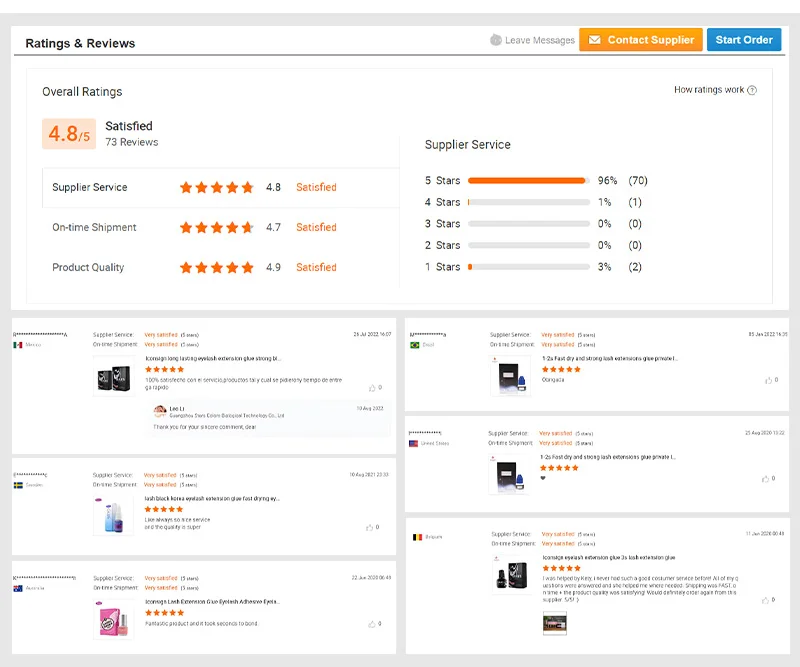This screenshot has width=800, height=667.
Task: Click the Leave Messages chat bubble icon
Action: [x=496, y=40]
